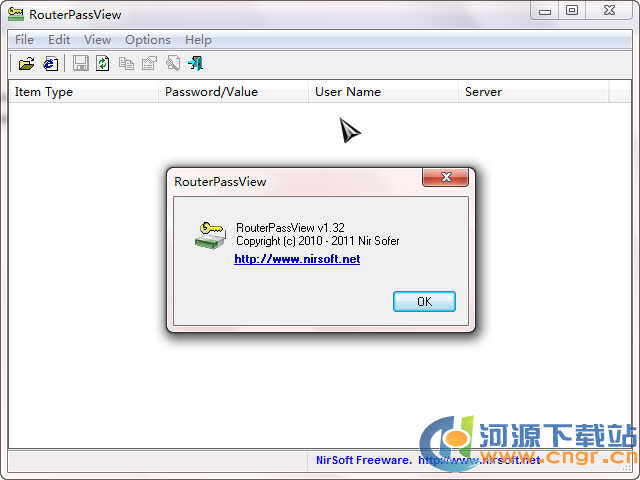Open the Options menu
640x480 pixels.
pos(148,40)
